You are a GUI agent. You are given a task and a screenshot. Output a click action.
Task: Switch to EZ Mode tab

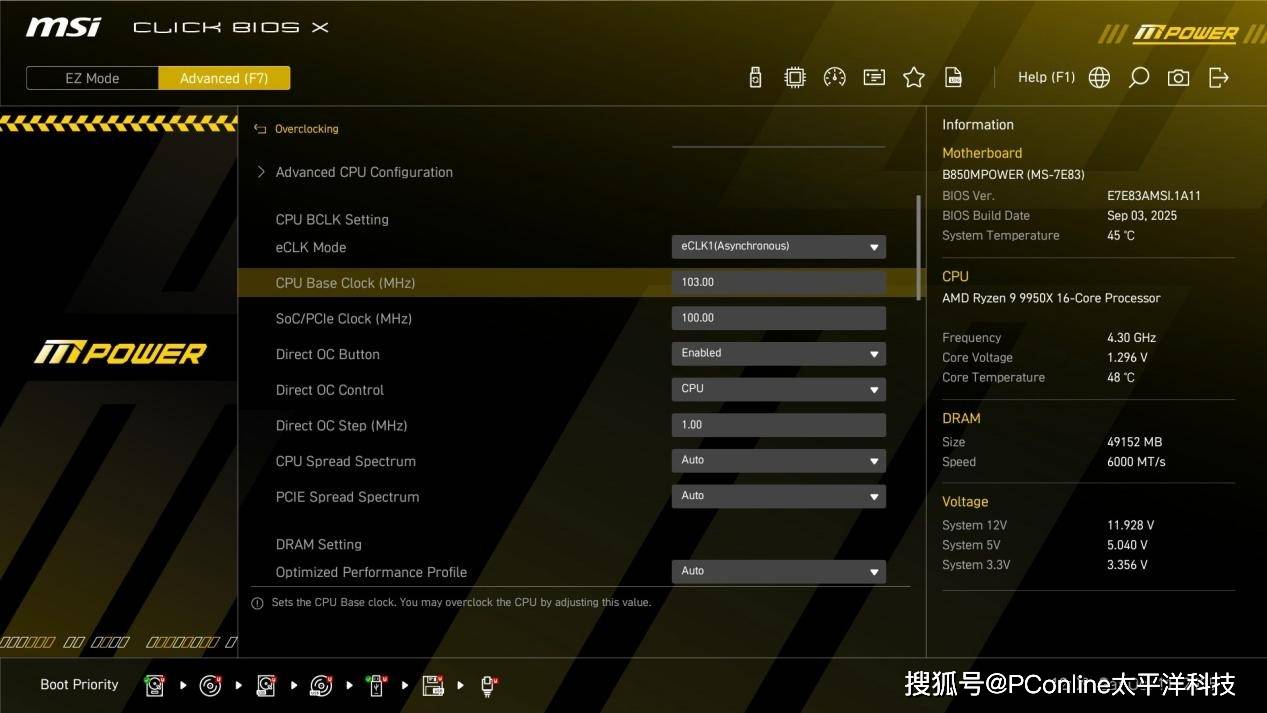tap(92, 78)
